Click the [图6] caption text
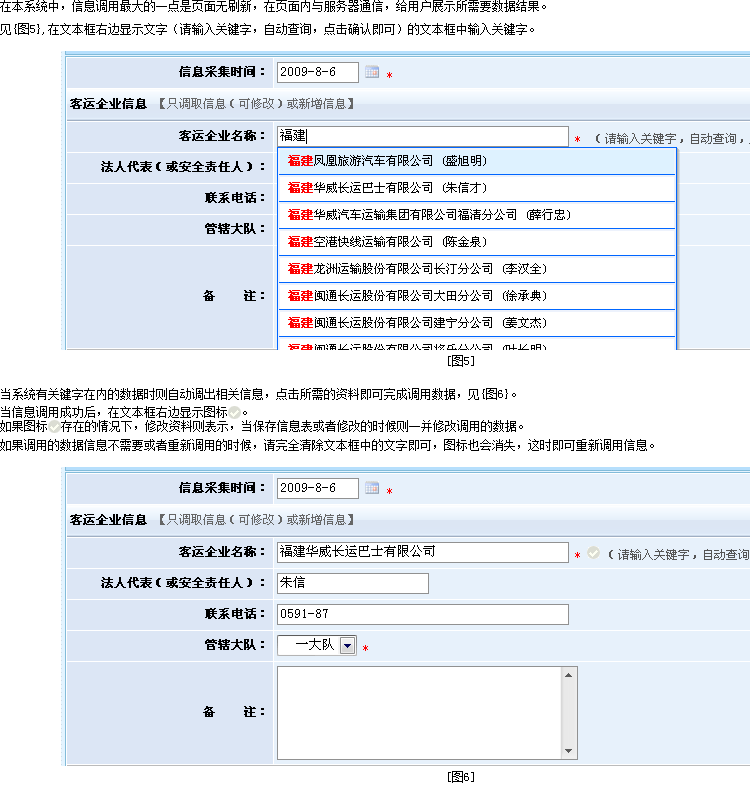750x794 pixels. tap(461, 777)
